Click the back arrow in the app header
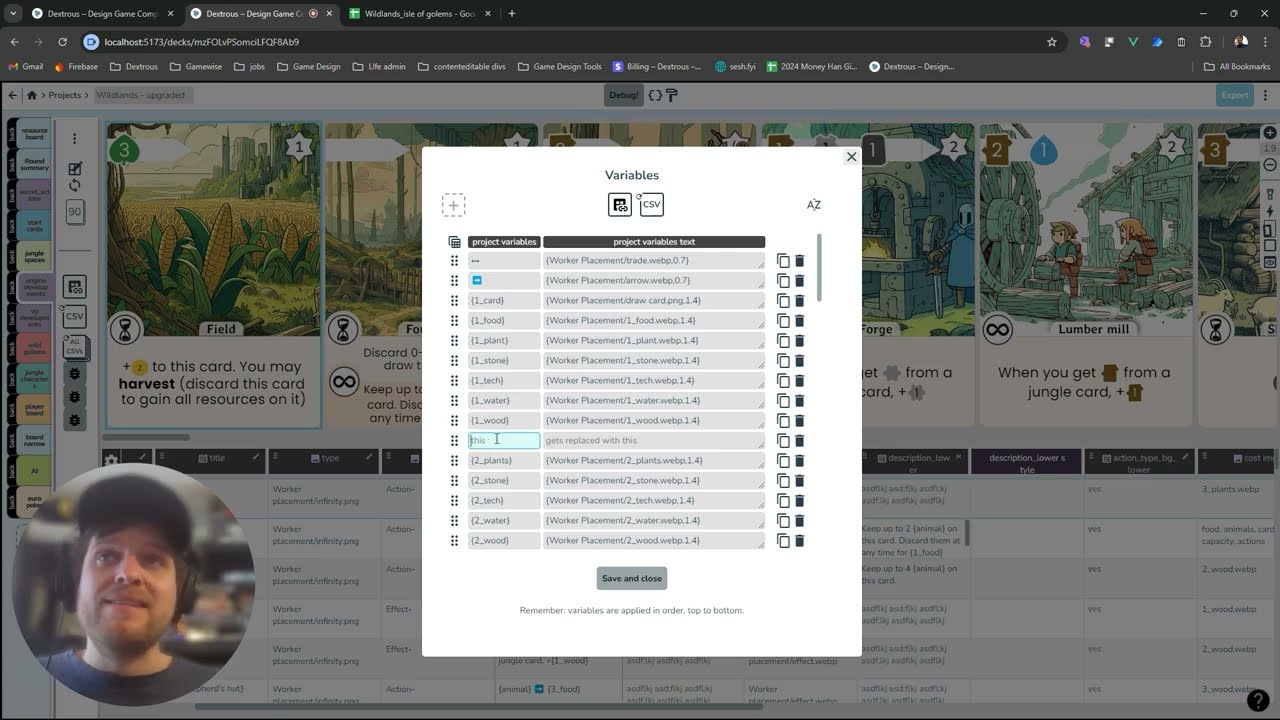Screen dimensions: 1280x720 pyautogui.click(x=13, y=95)
